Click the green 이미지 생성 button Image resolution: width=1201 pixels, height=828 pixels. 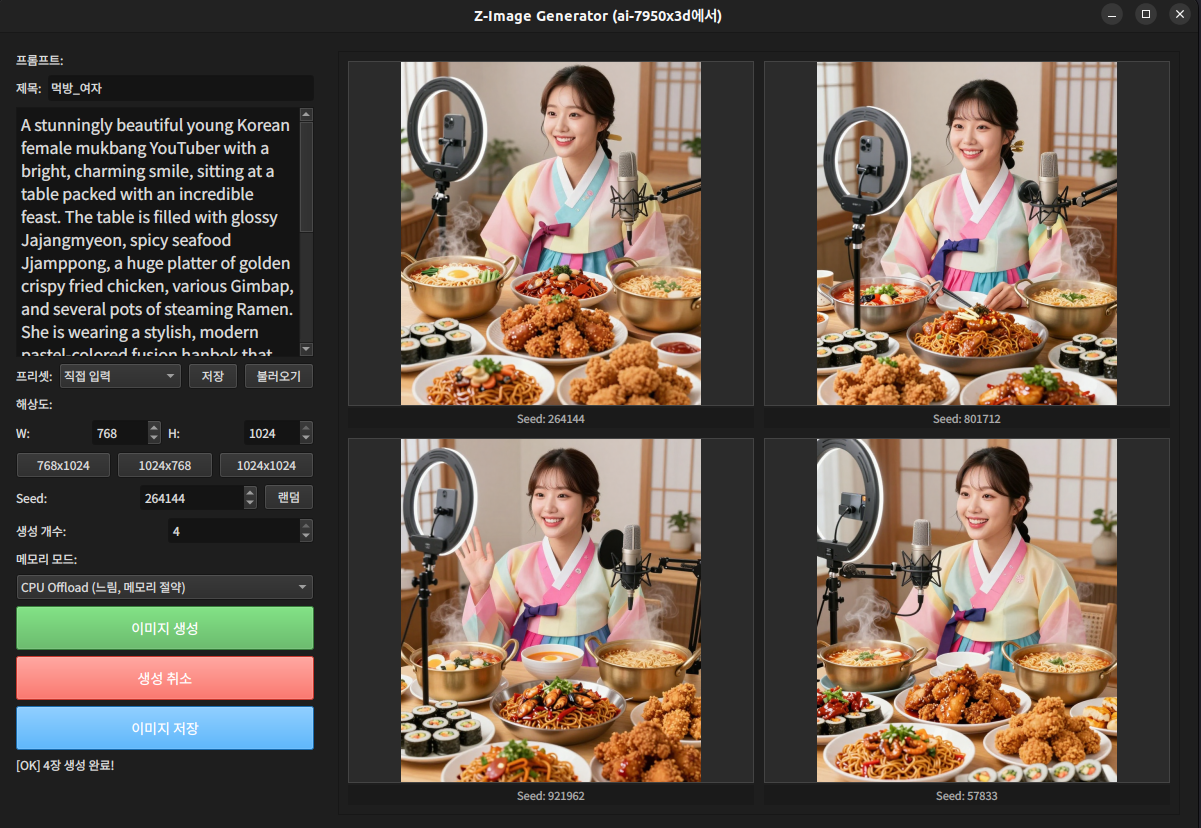coord(165,628)
